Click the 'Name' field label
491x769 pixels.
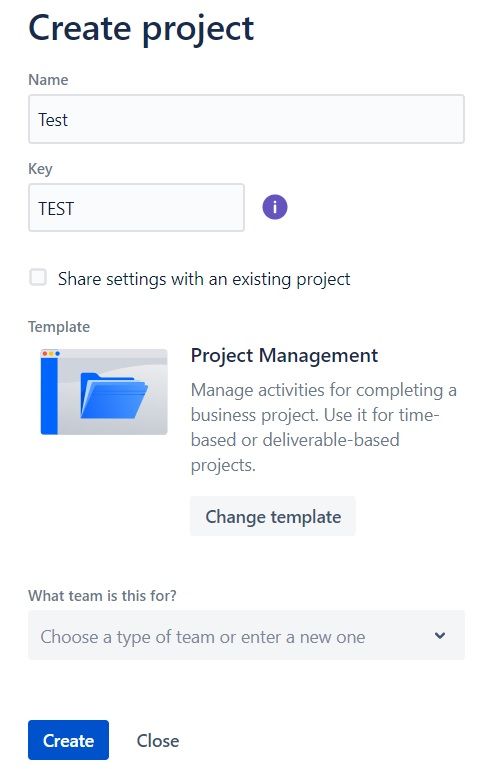[48, 79]
